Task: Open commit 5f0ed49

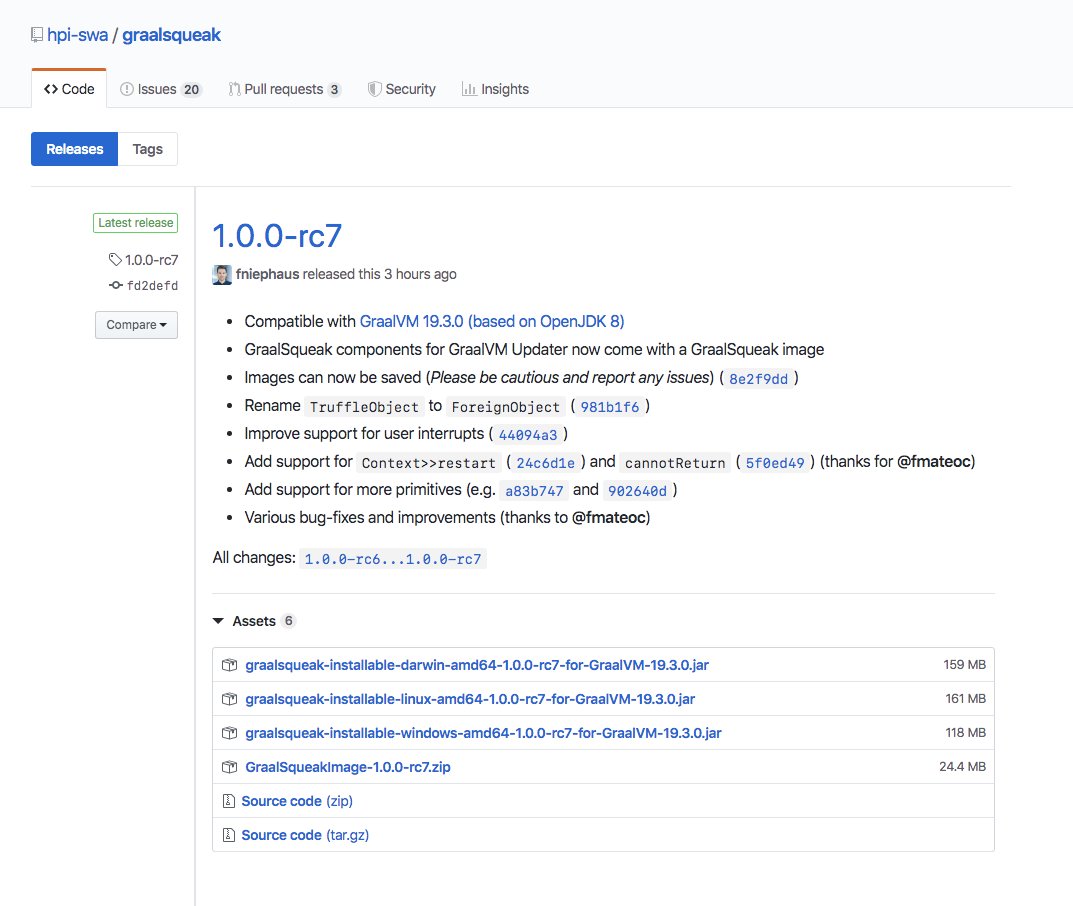Action: click(x=775, y=463)
